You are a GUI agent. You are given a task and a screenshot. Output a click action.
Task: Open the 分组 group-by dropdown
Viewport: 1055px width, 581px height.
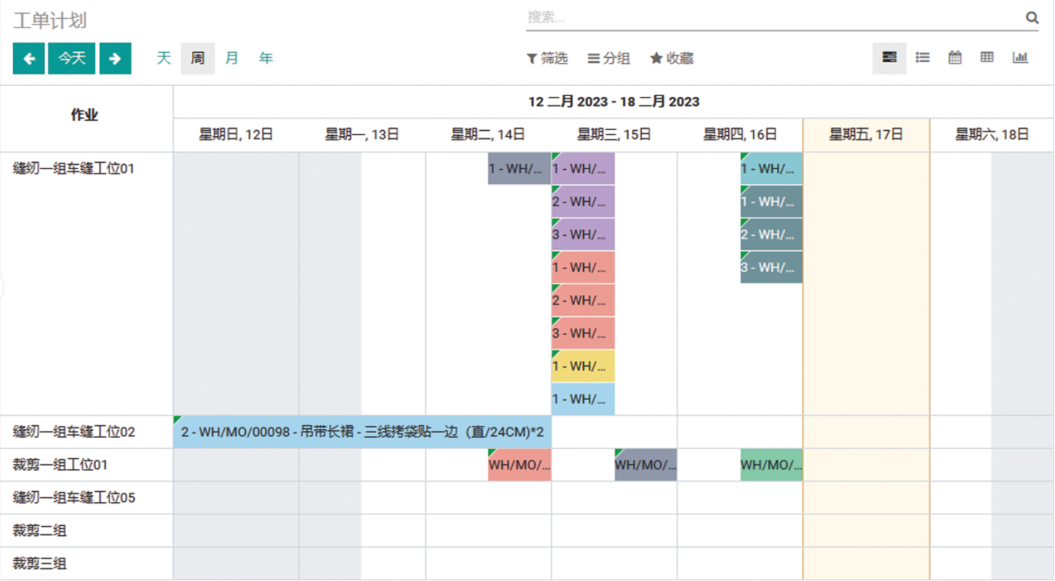click(609, 59)
